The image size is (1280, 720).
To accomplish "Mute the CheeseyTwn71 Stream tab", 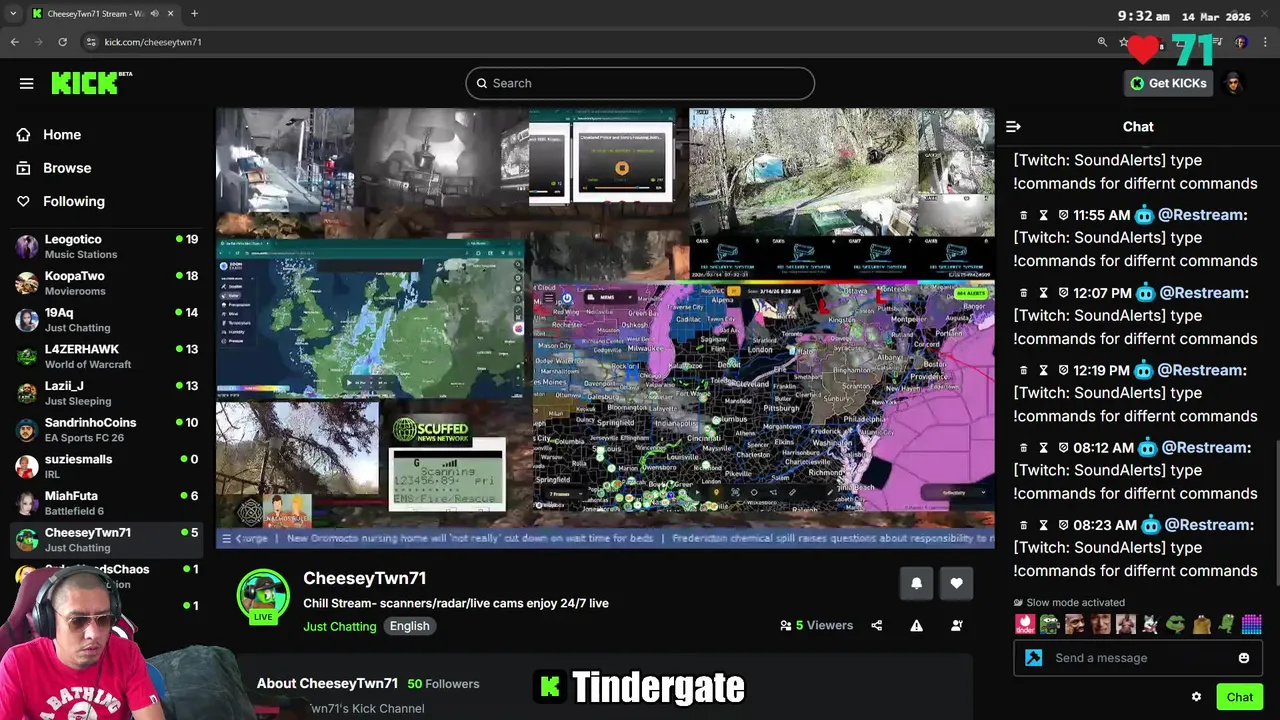I will tap(153, 14).
